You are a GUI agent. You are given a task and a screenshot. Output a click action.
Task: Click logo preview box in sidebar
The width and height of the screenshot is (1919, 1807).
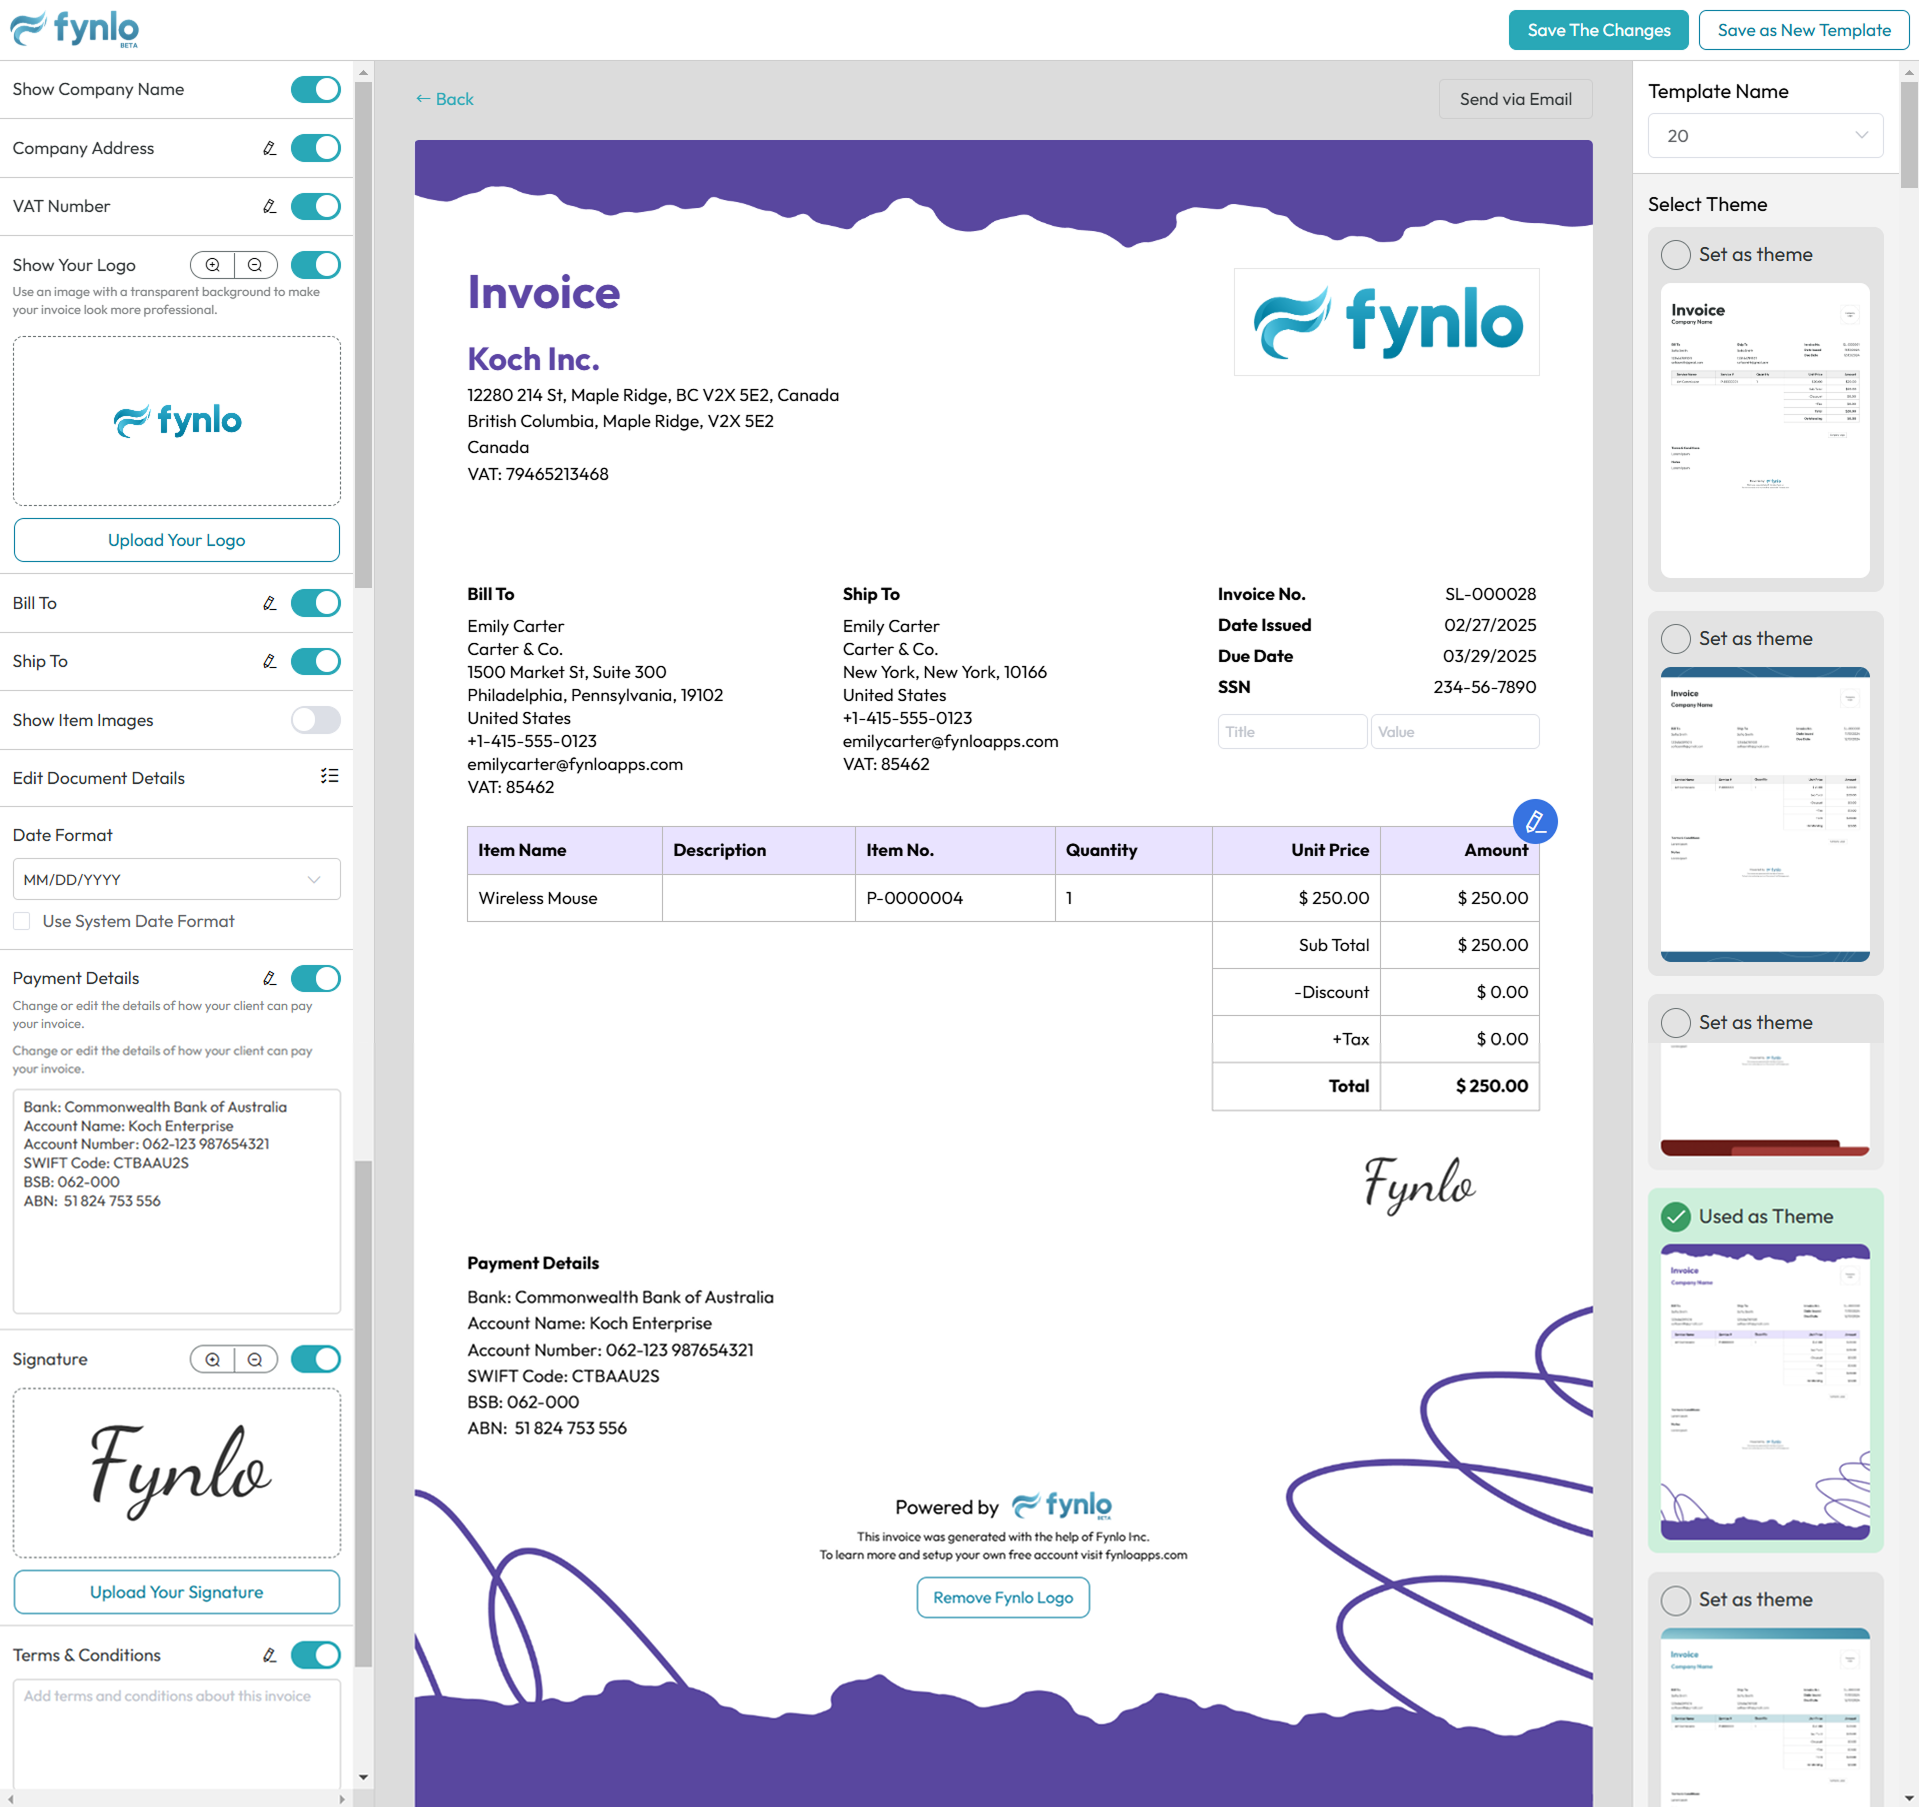177,421
